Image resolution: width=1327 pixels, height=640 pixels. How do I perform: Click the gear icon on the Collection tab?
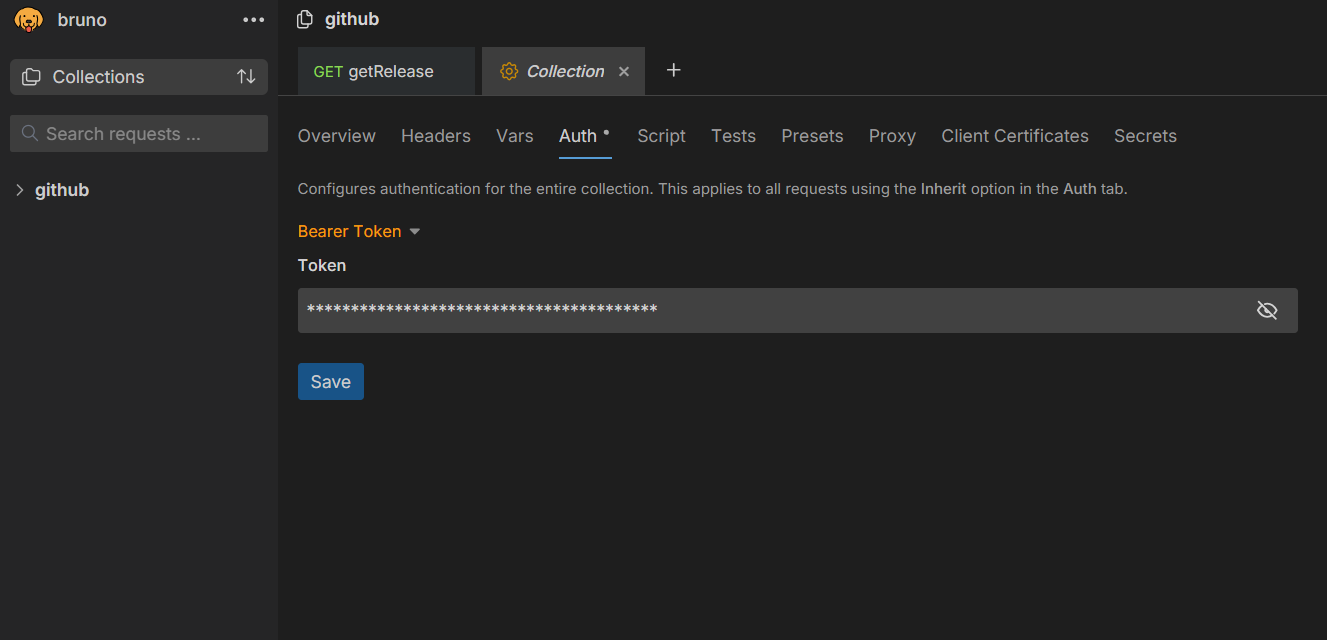[x=509, y=72]
